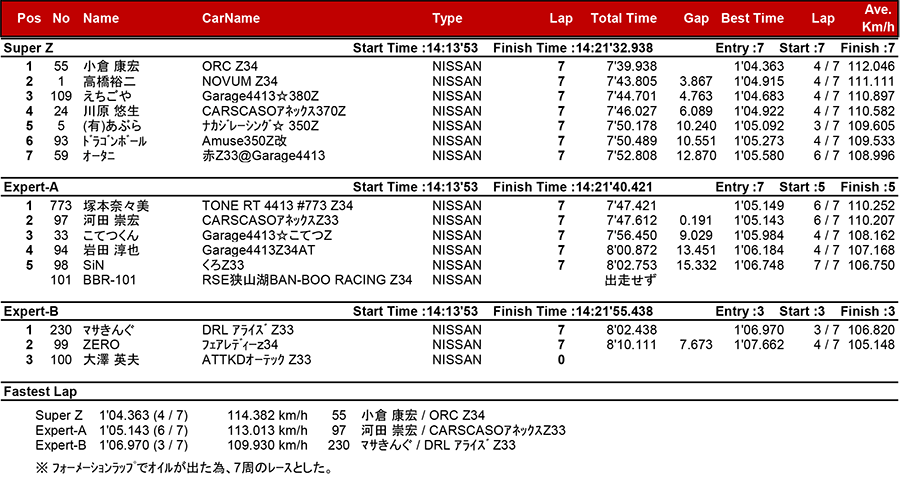This screenshot has width=900, height=477.
Task: Click the 'Total Time' column header
Action: click(x=624, y=18)
